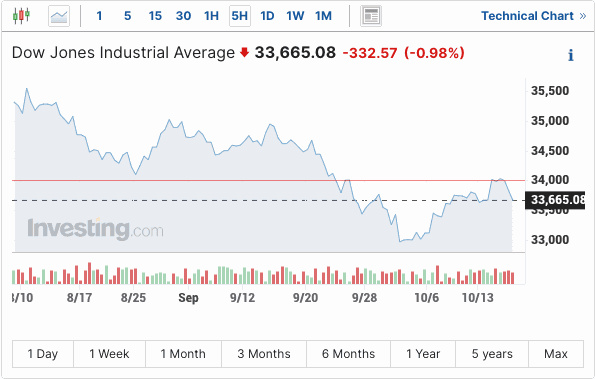Show the 5 years range
This screenshot has height=379, width=595.
(x=492, y=354)
